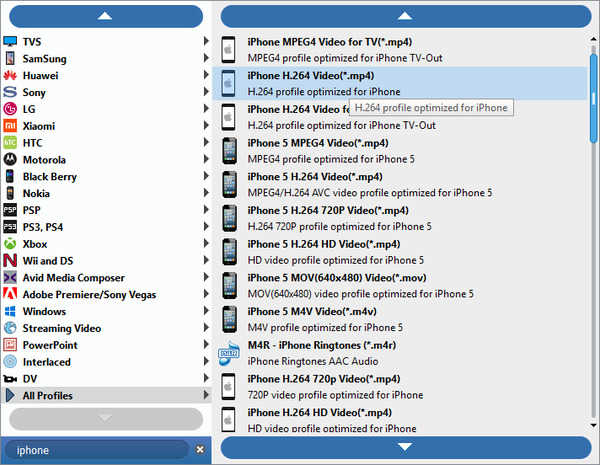Open the LG category
Image resolution: width=600 pixels, height=465 pixels.
[106, 109]
